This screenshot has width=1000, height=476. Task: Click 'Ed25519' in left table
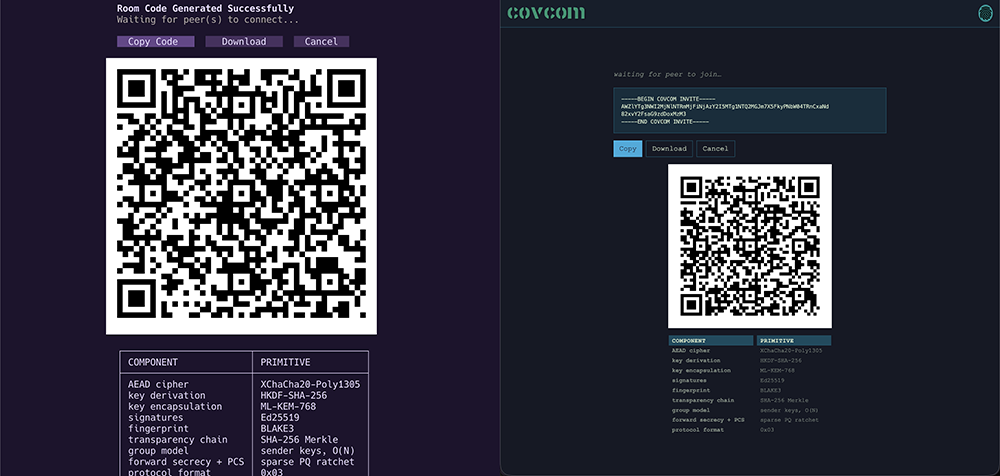[280, 417]
